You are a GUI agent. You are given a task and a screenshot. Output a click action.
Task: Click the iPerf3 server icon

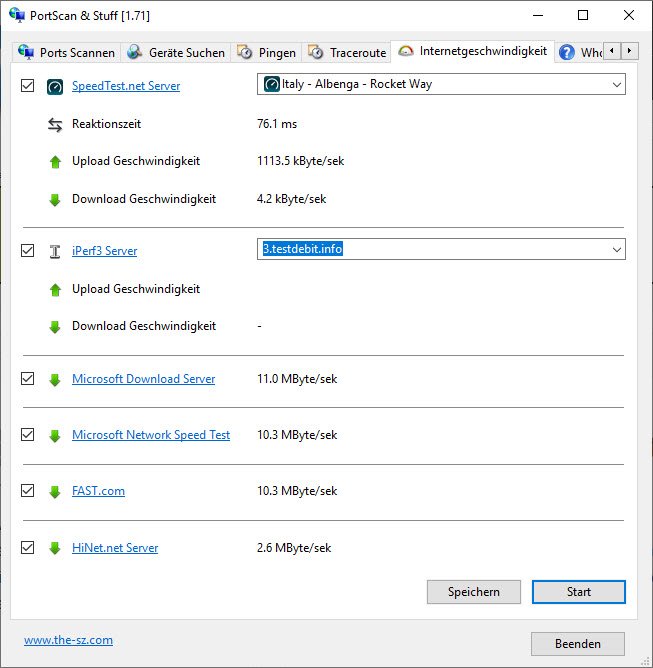click(x=55, y=251)
